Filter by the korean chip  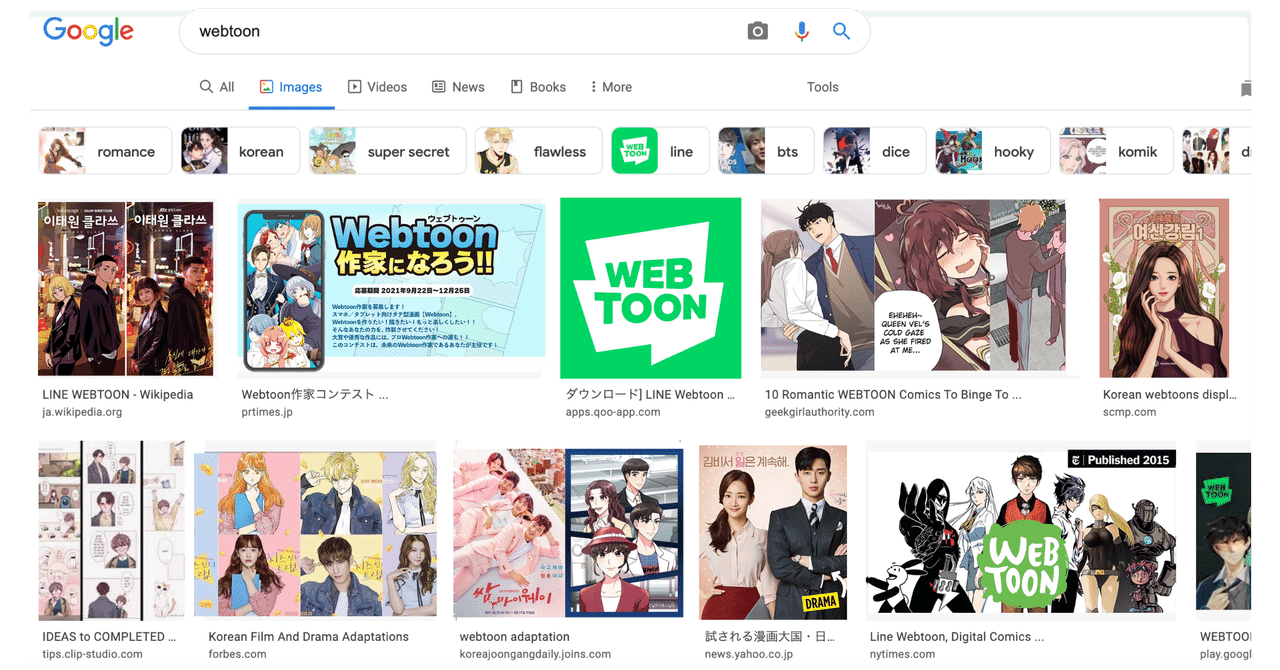[x=240, y=151]
